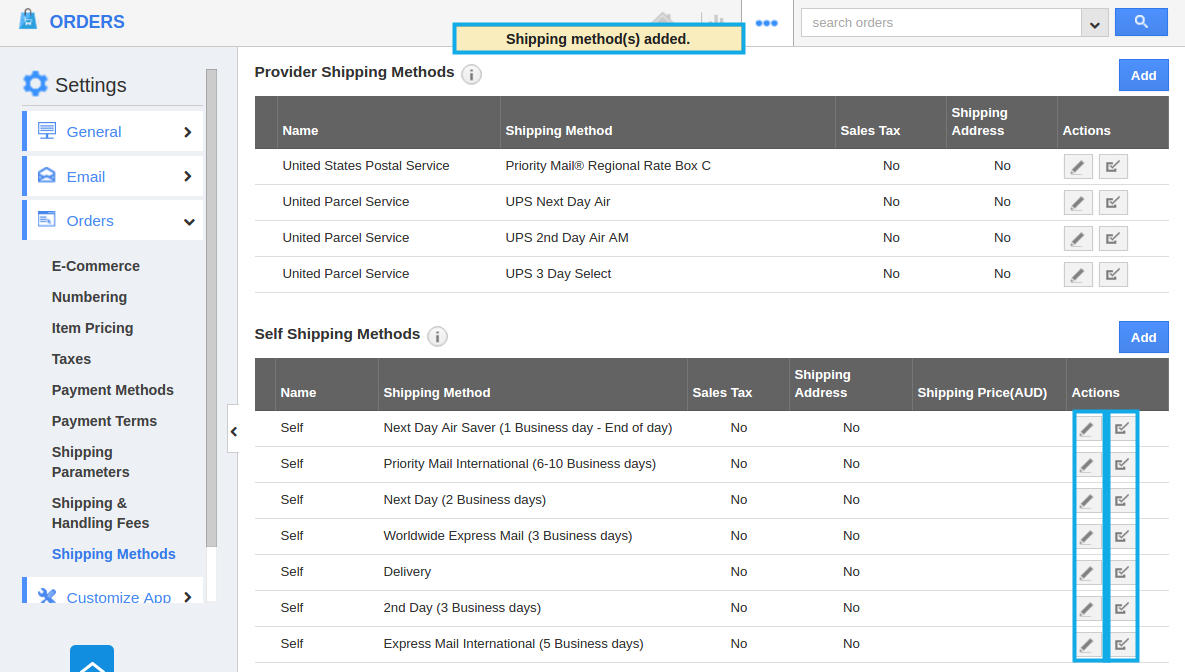The height and width of the screenshot is (672, 1185).
Task: Select Shipping Methods in sidebar
Action: click(x=113, y=554)
